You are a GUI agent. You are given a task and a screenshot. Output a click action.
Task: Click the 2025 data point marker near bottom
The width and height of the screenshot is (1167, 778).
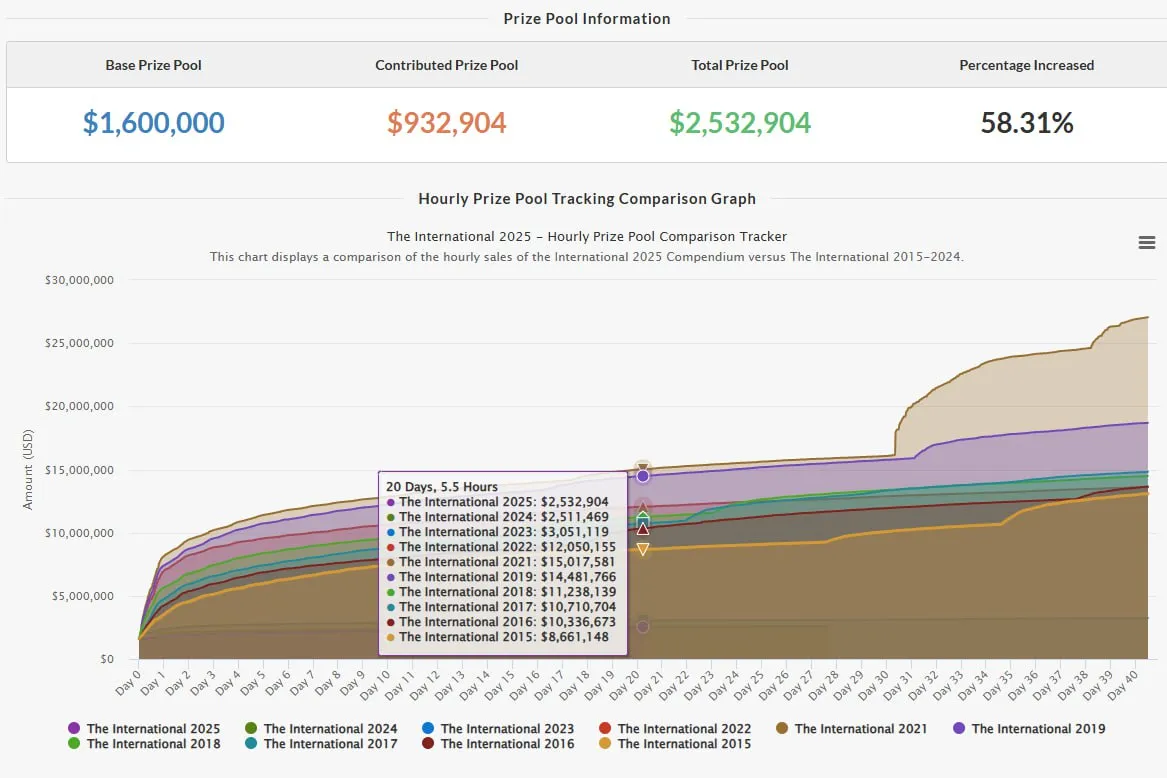[643, 627]
